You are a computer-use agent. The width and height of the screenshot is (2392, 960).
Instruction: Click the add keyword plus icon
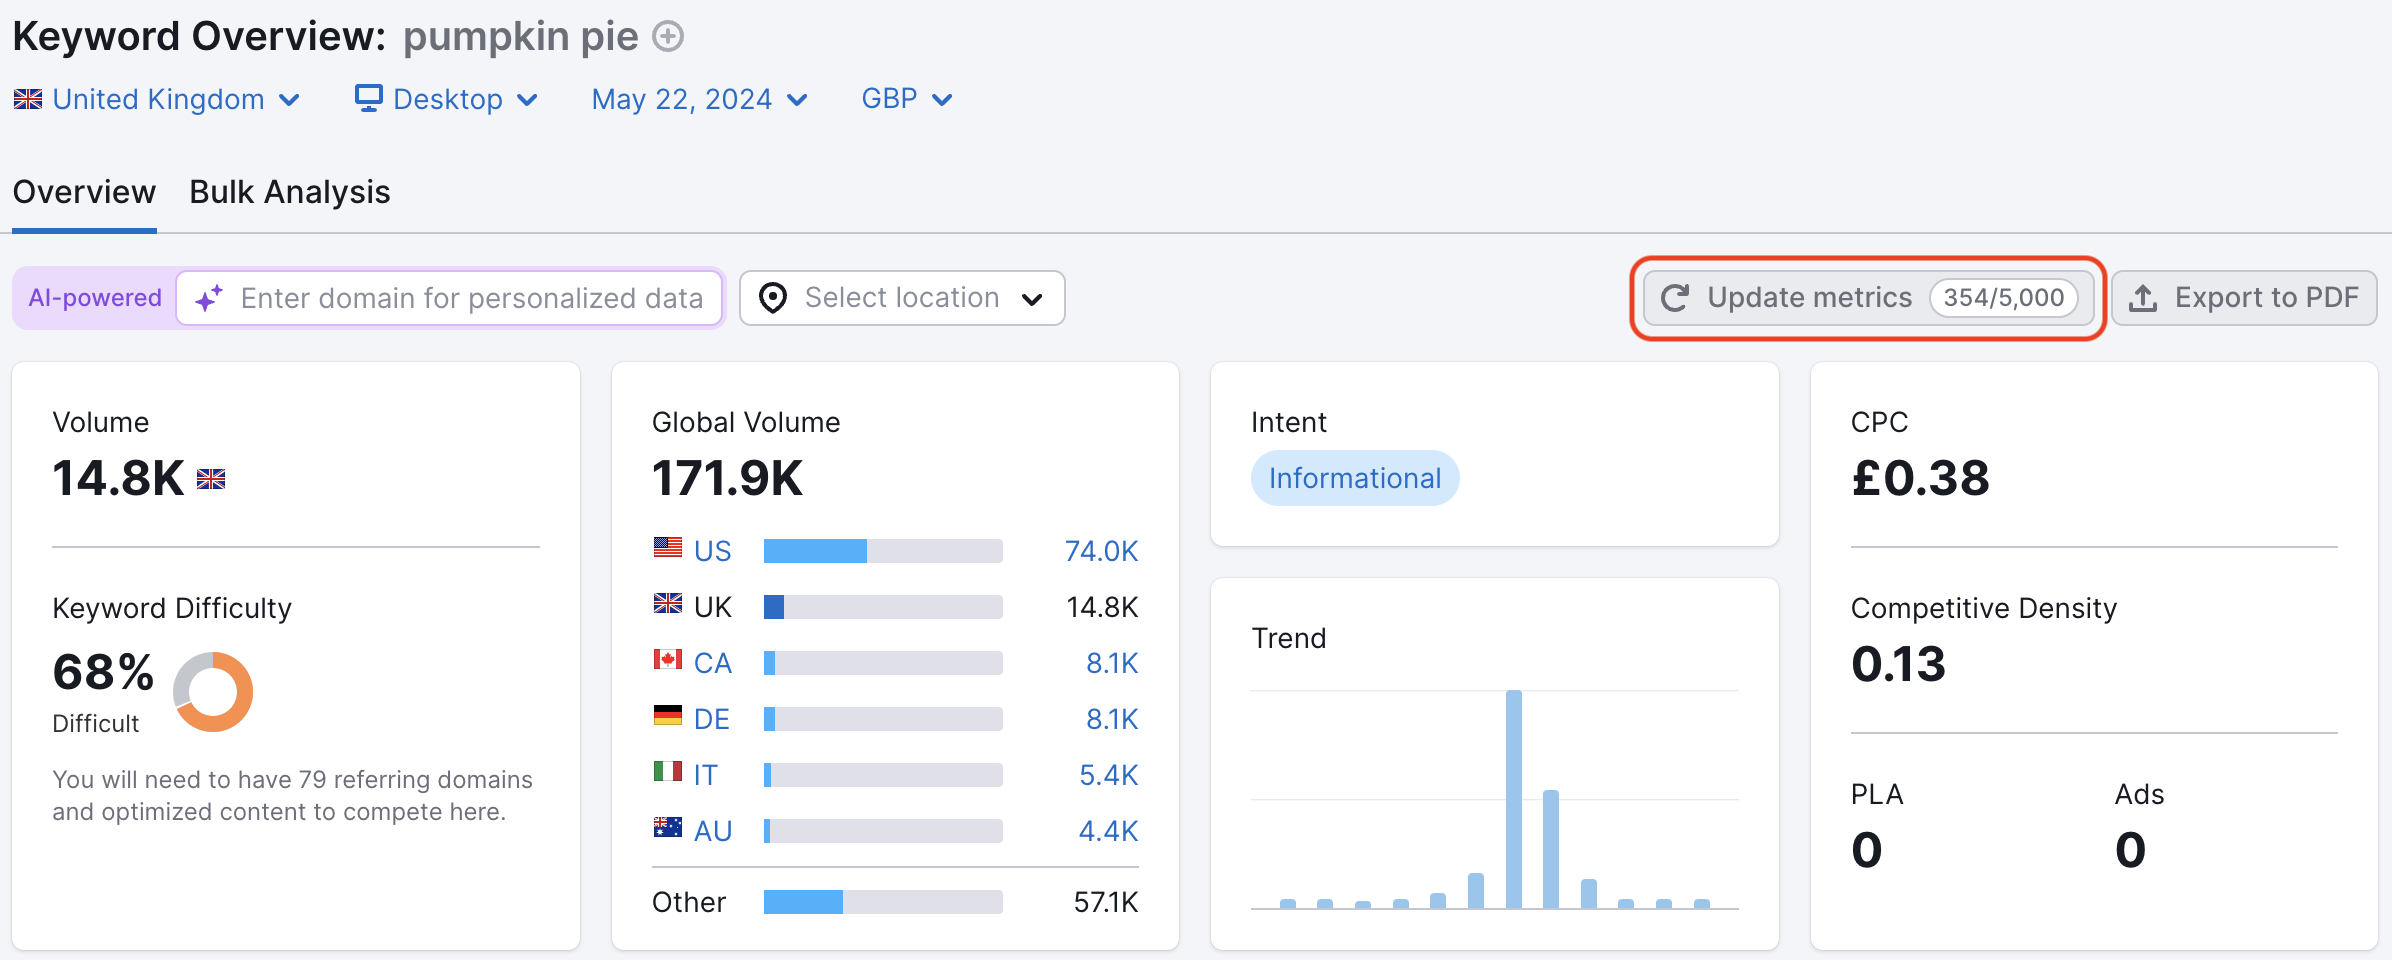pyautogui.click(x=668, y=36)
